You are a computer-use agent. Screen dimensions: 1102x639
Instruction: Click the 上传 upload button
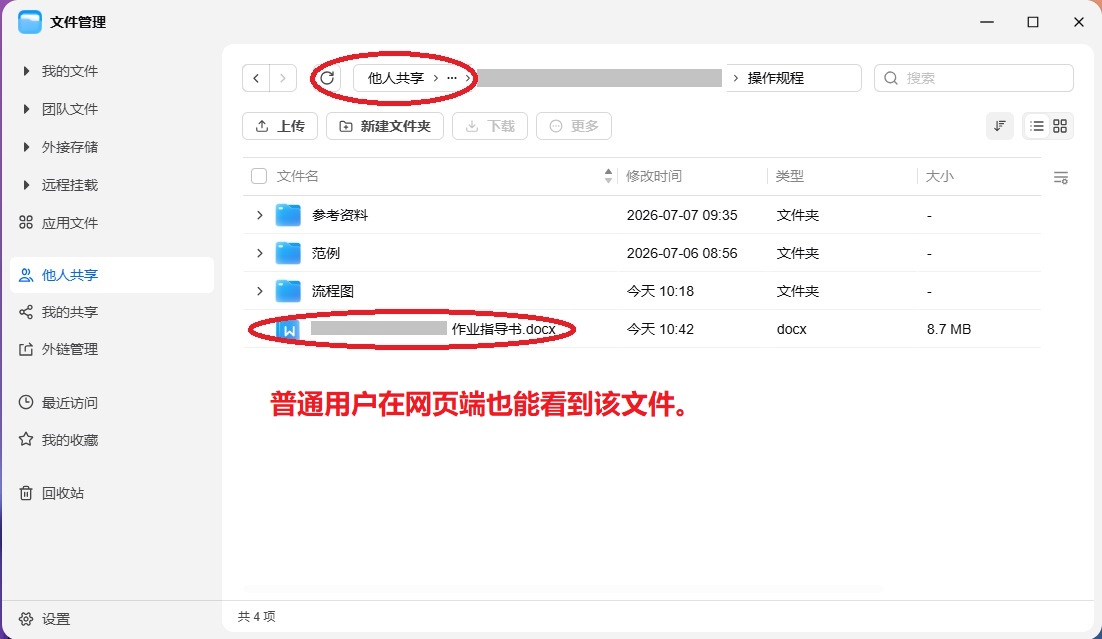tap(280, 126)
